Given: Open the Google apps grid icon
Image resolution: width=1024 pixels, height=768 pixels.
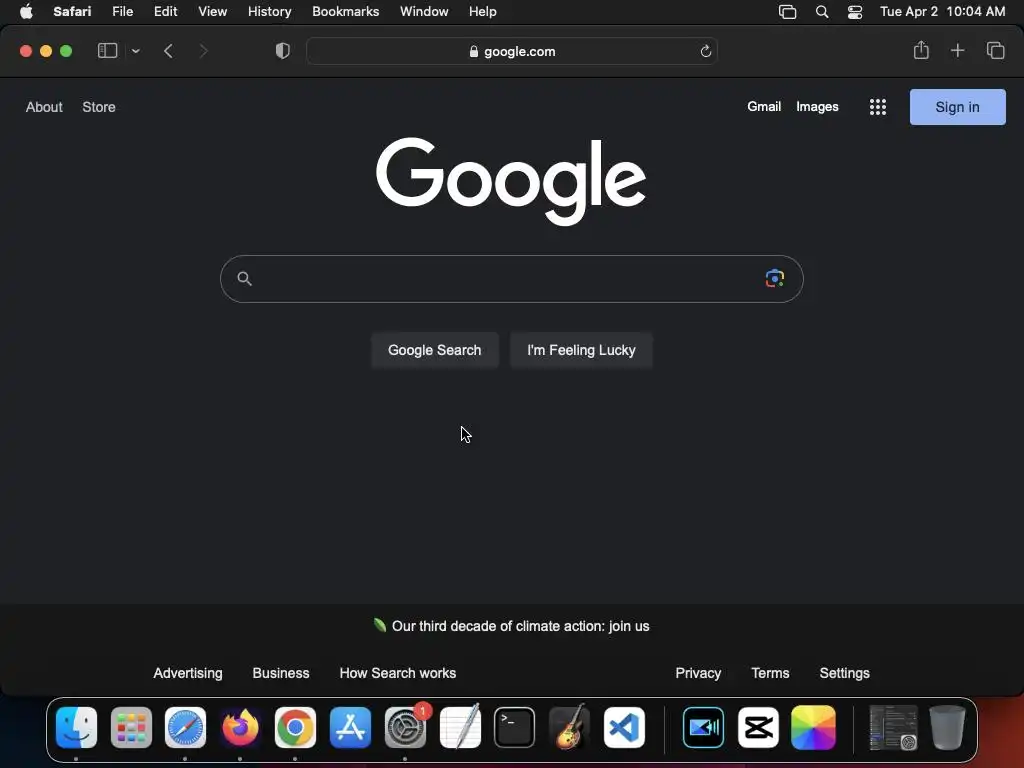Looking at the screenshot, I should pyautogui.click(x=878, y=107).
